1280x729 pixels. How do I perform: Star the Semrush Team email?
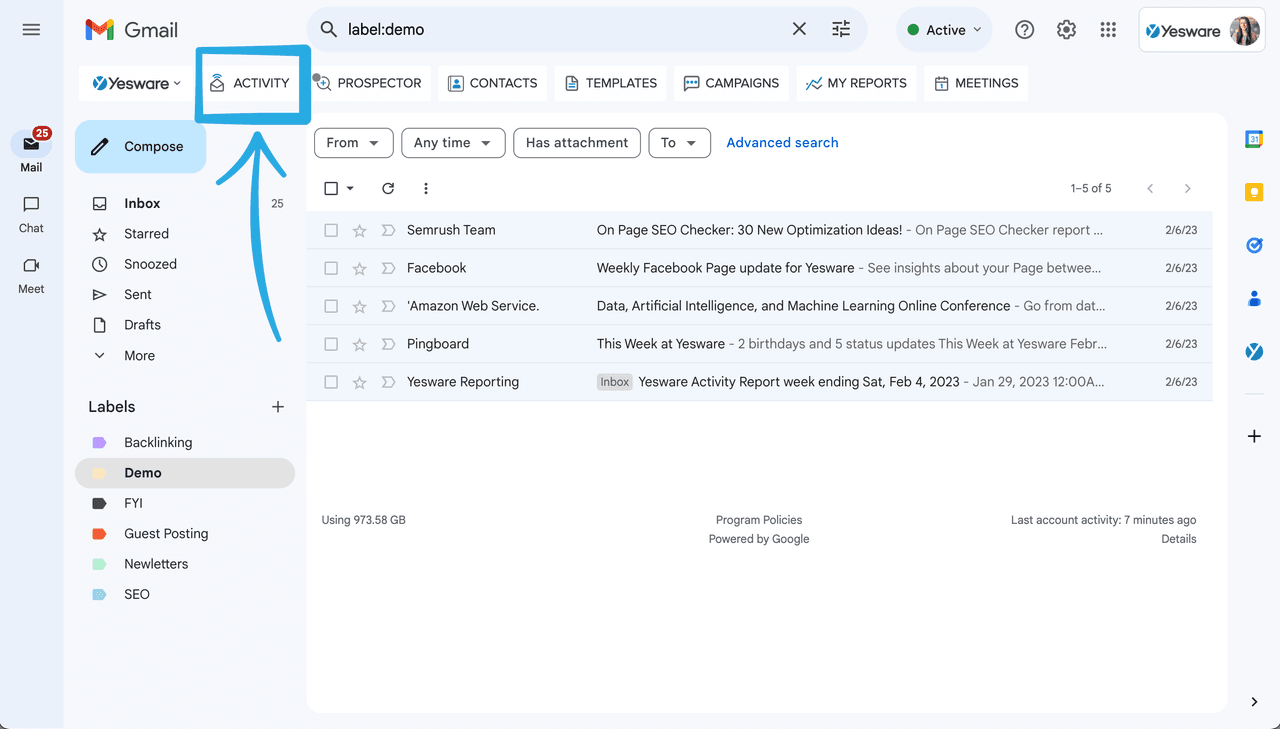point(359,230)
